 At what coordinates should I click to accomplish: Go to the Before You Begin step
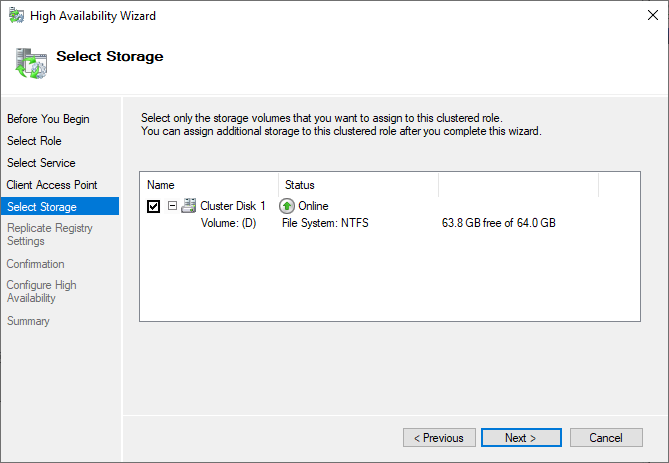(48, 119)
